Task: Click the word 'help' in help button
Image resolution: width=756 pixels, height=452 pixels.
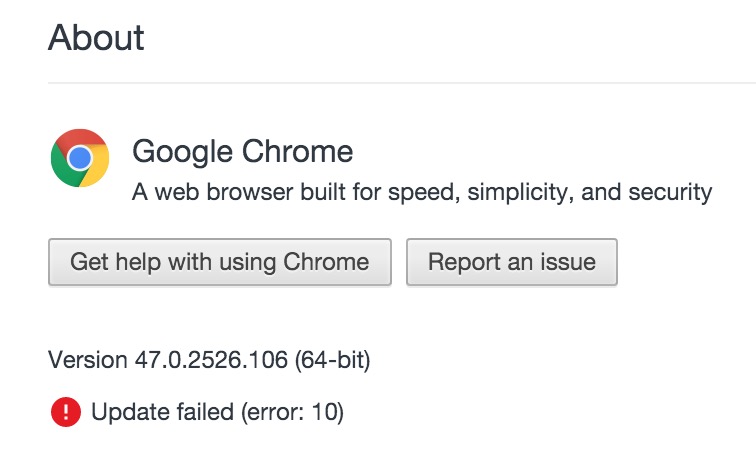Action: [138, 262]
